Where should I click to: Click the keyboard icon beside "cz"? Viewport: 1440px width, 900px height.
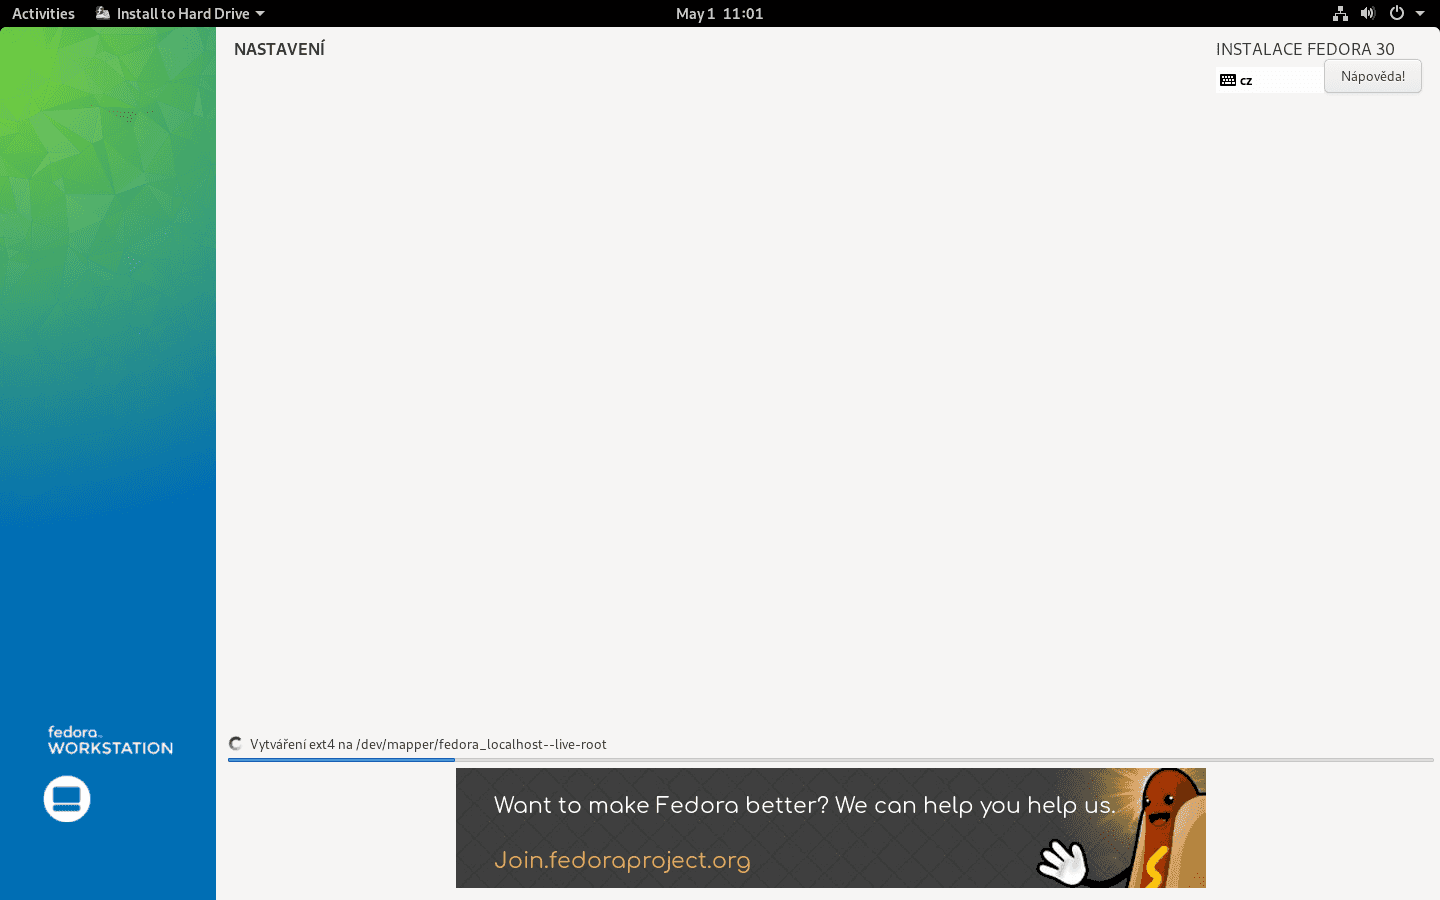tap(1228, 79)
